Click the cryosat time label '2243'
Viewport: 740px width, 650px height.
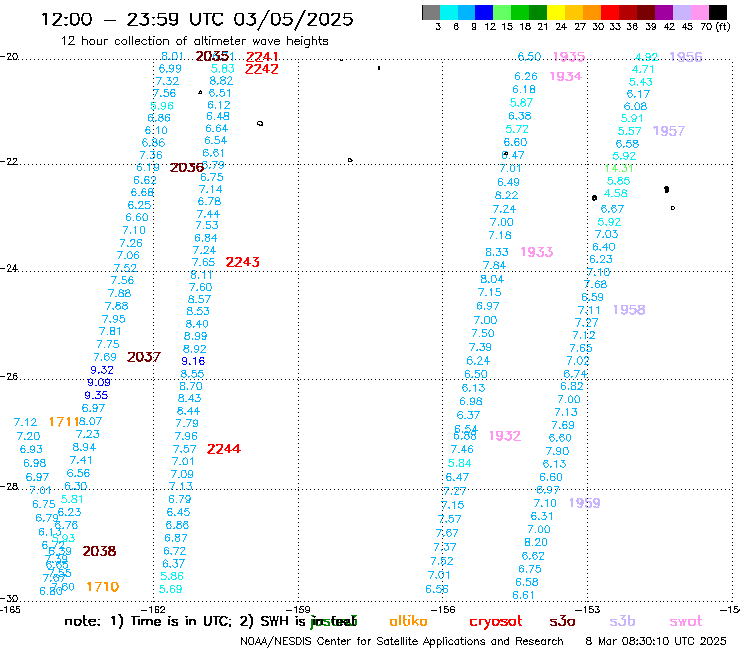click(242, 262)
